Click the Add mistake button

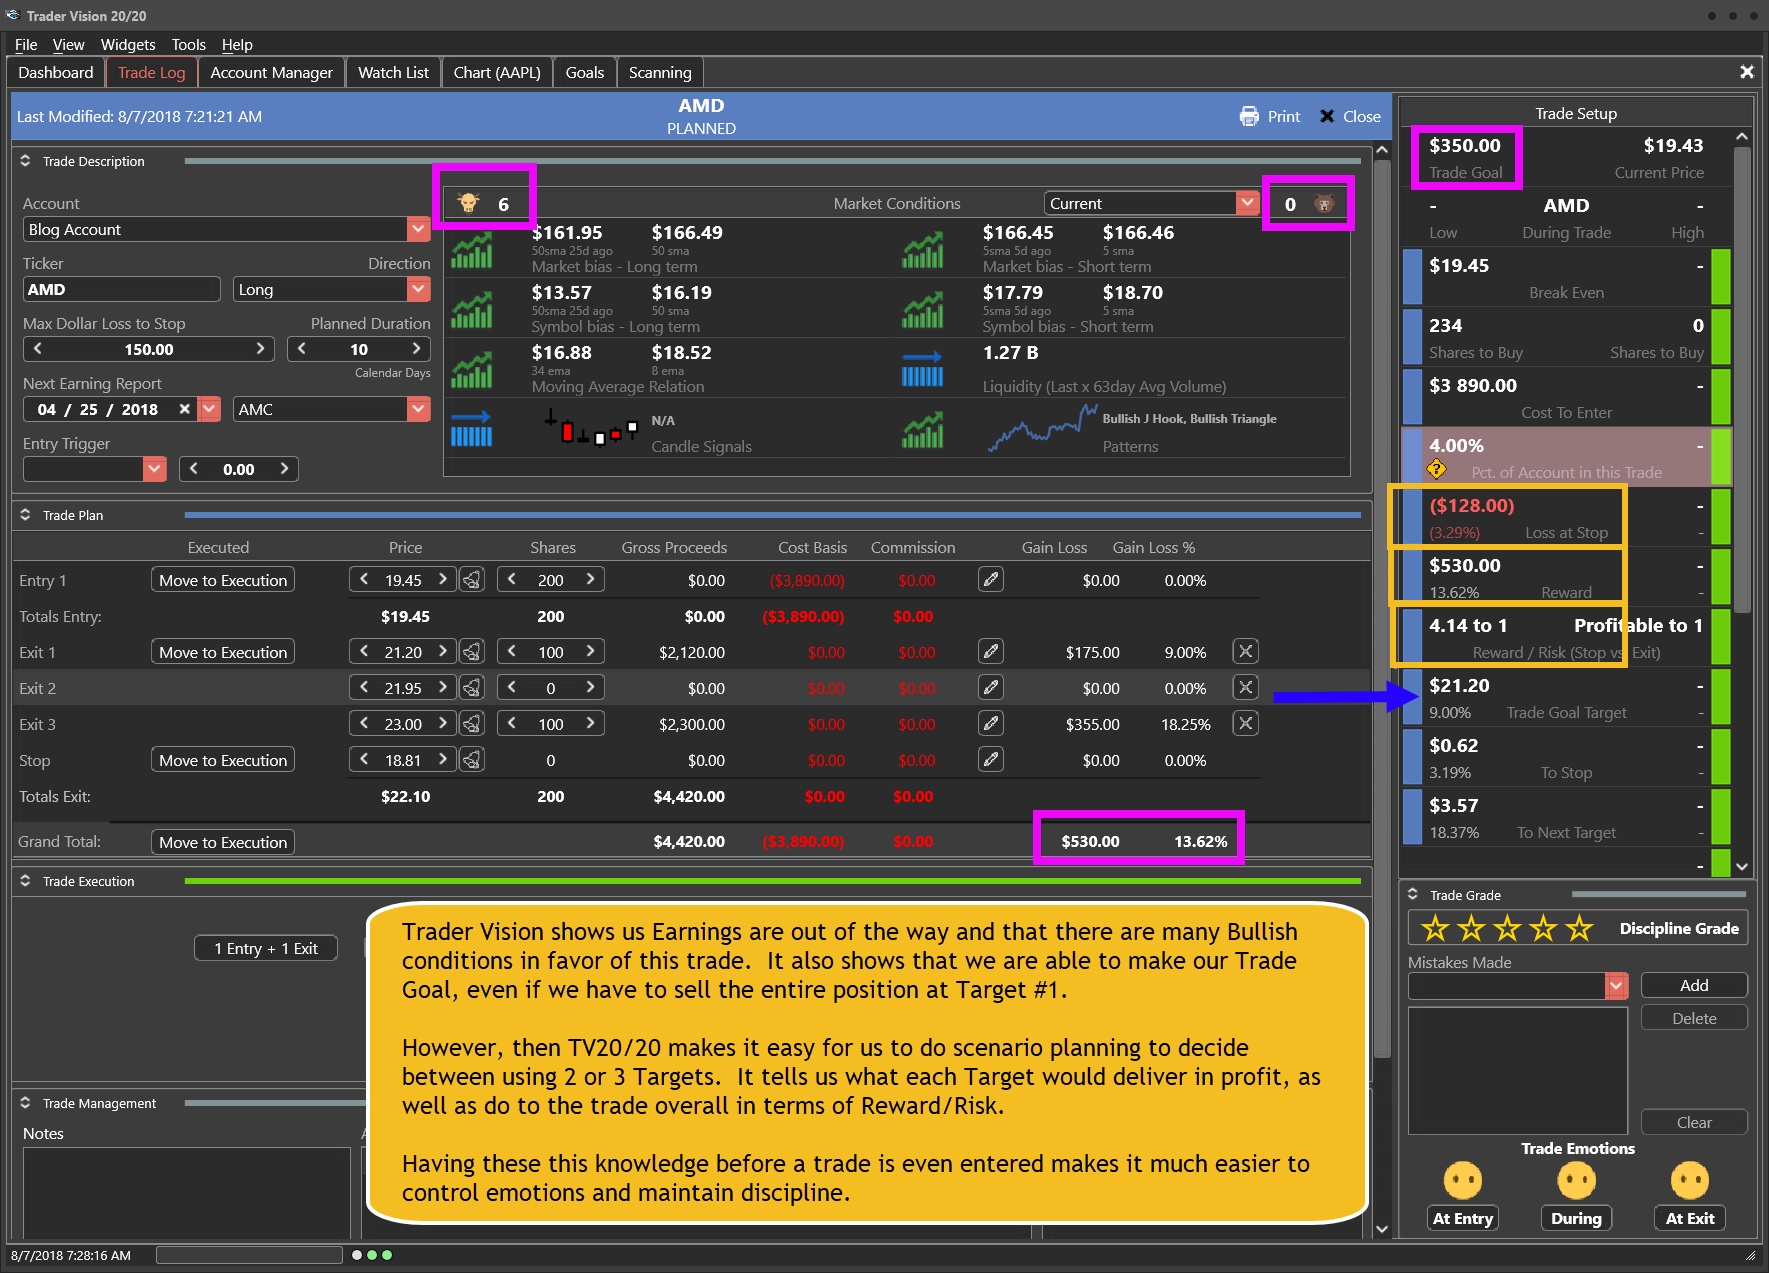1694,985
